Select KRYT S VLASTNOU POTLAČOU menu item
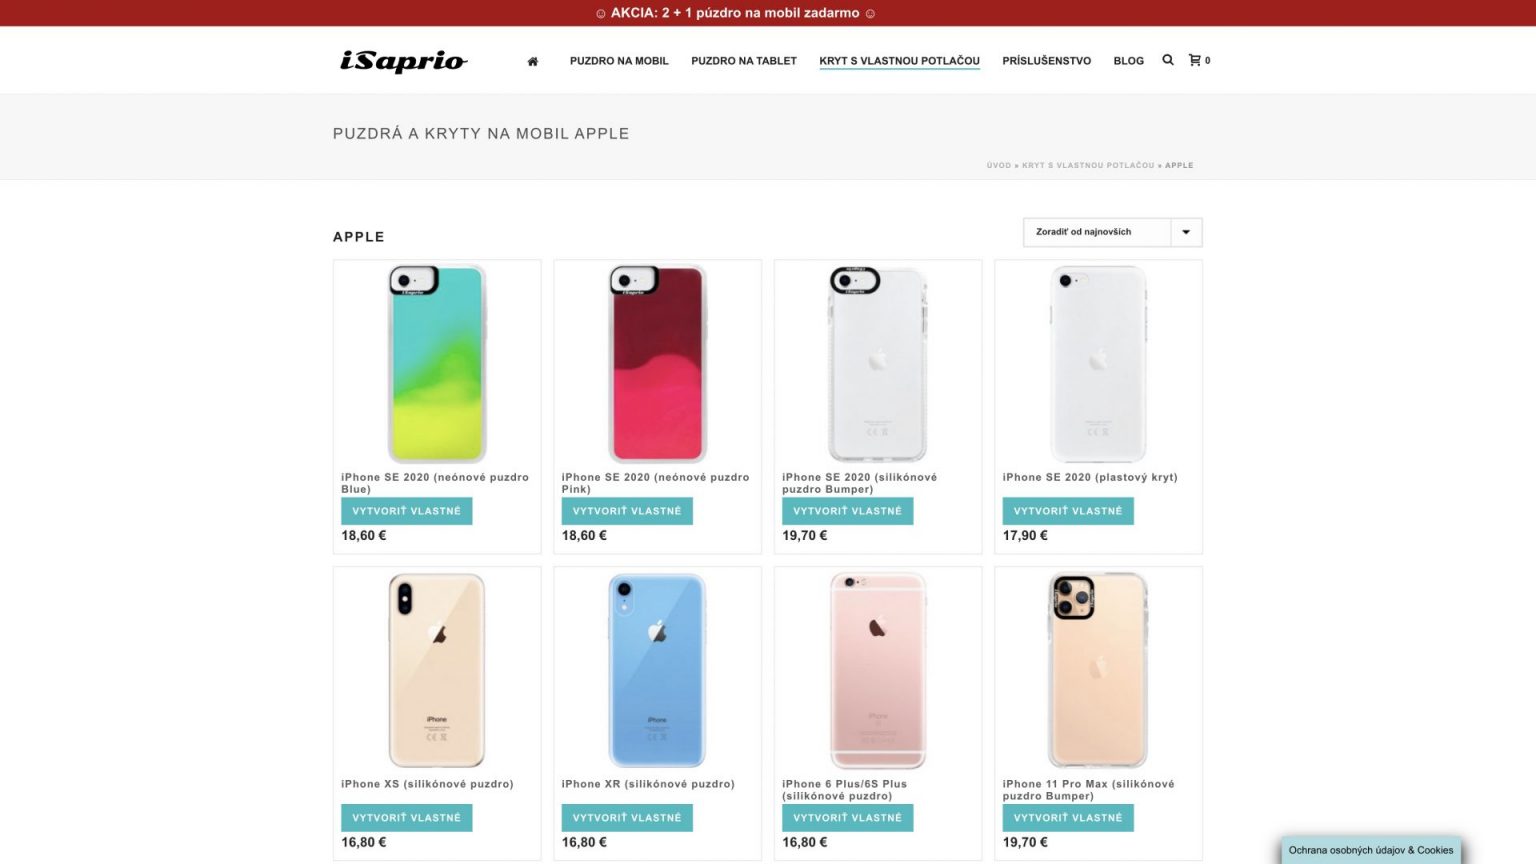The image size is (1536, 864). tap(899, 61)
